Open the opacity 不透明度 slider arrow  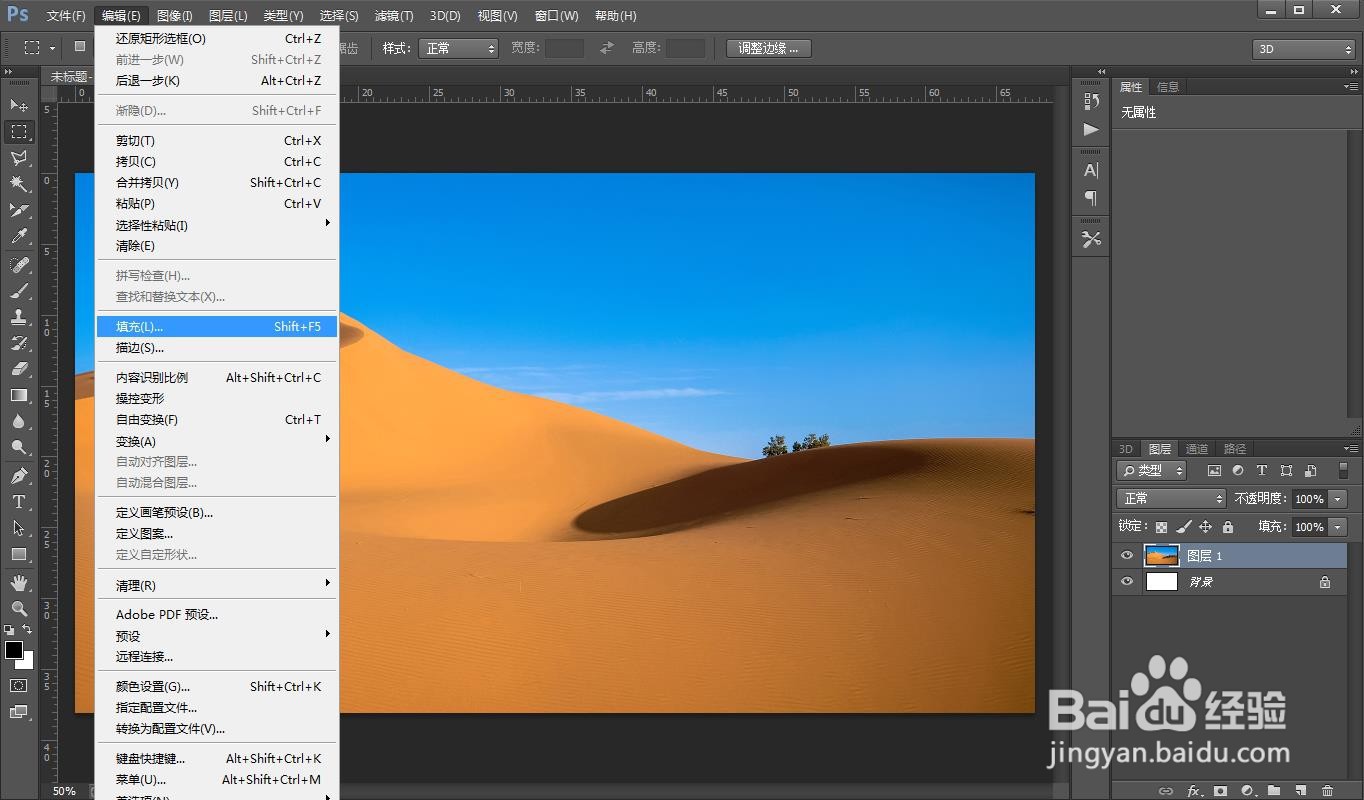[1338, 499]
